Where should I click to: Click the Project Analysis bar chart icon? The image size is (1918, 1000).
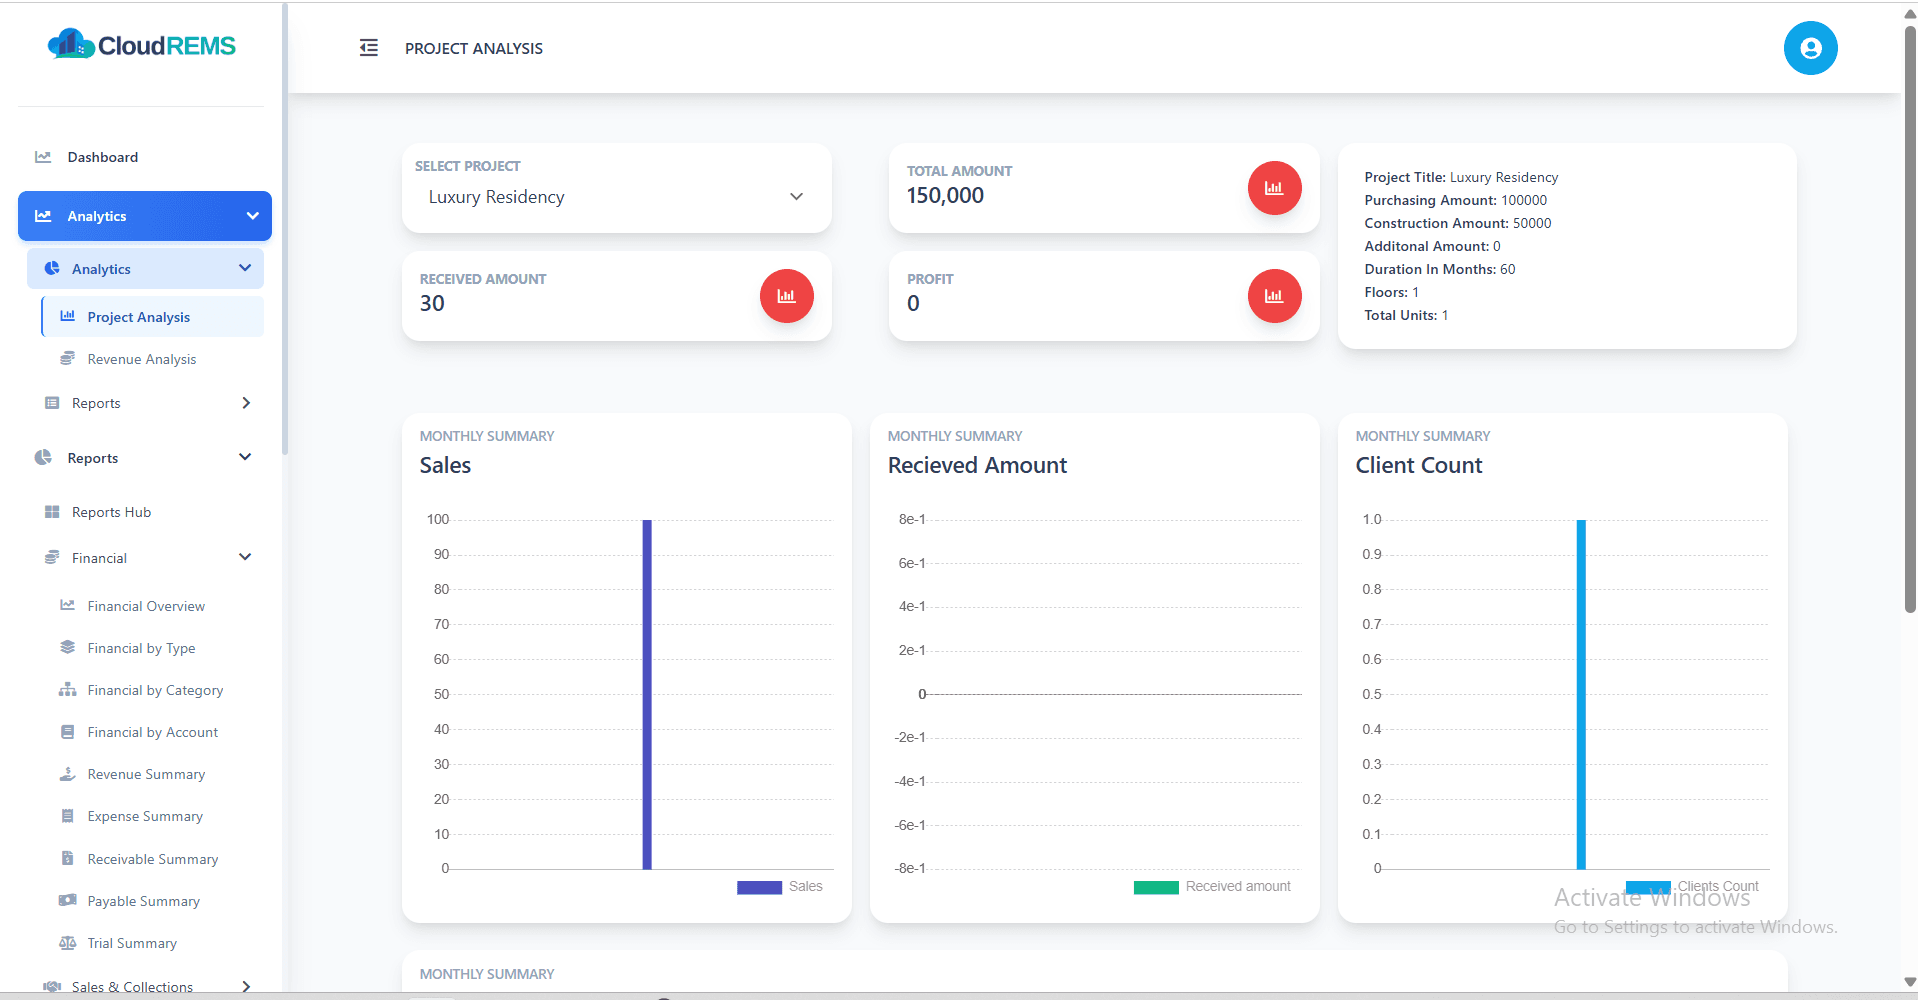pyautogui.click(x=68, y=316)
